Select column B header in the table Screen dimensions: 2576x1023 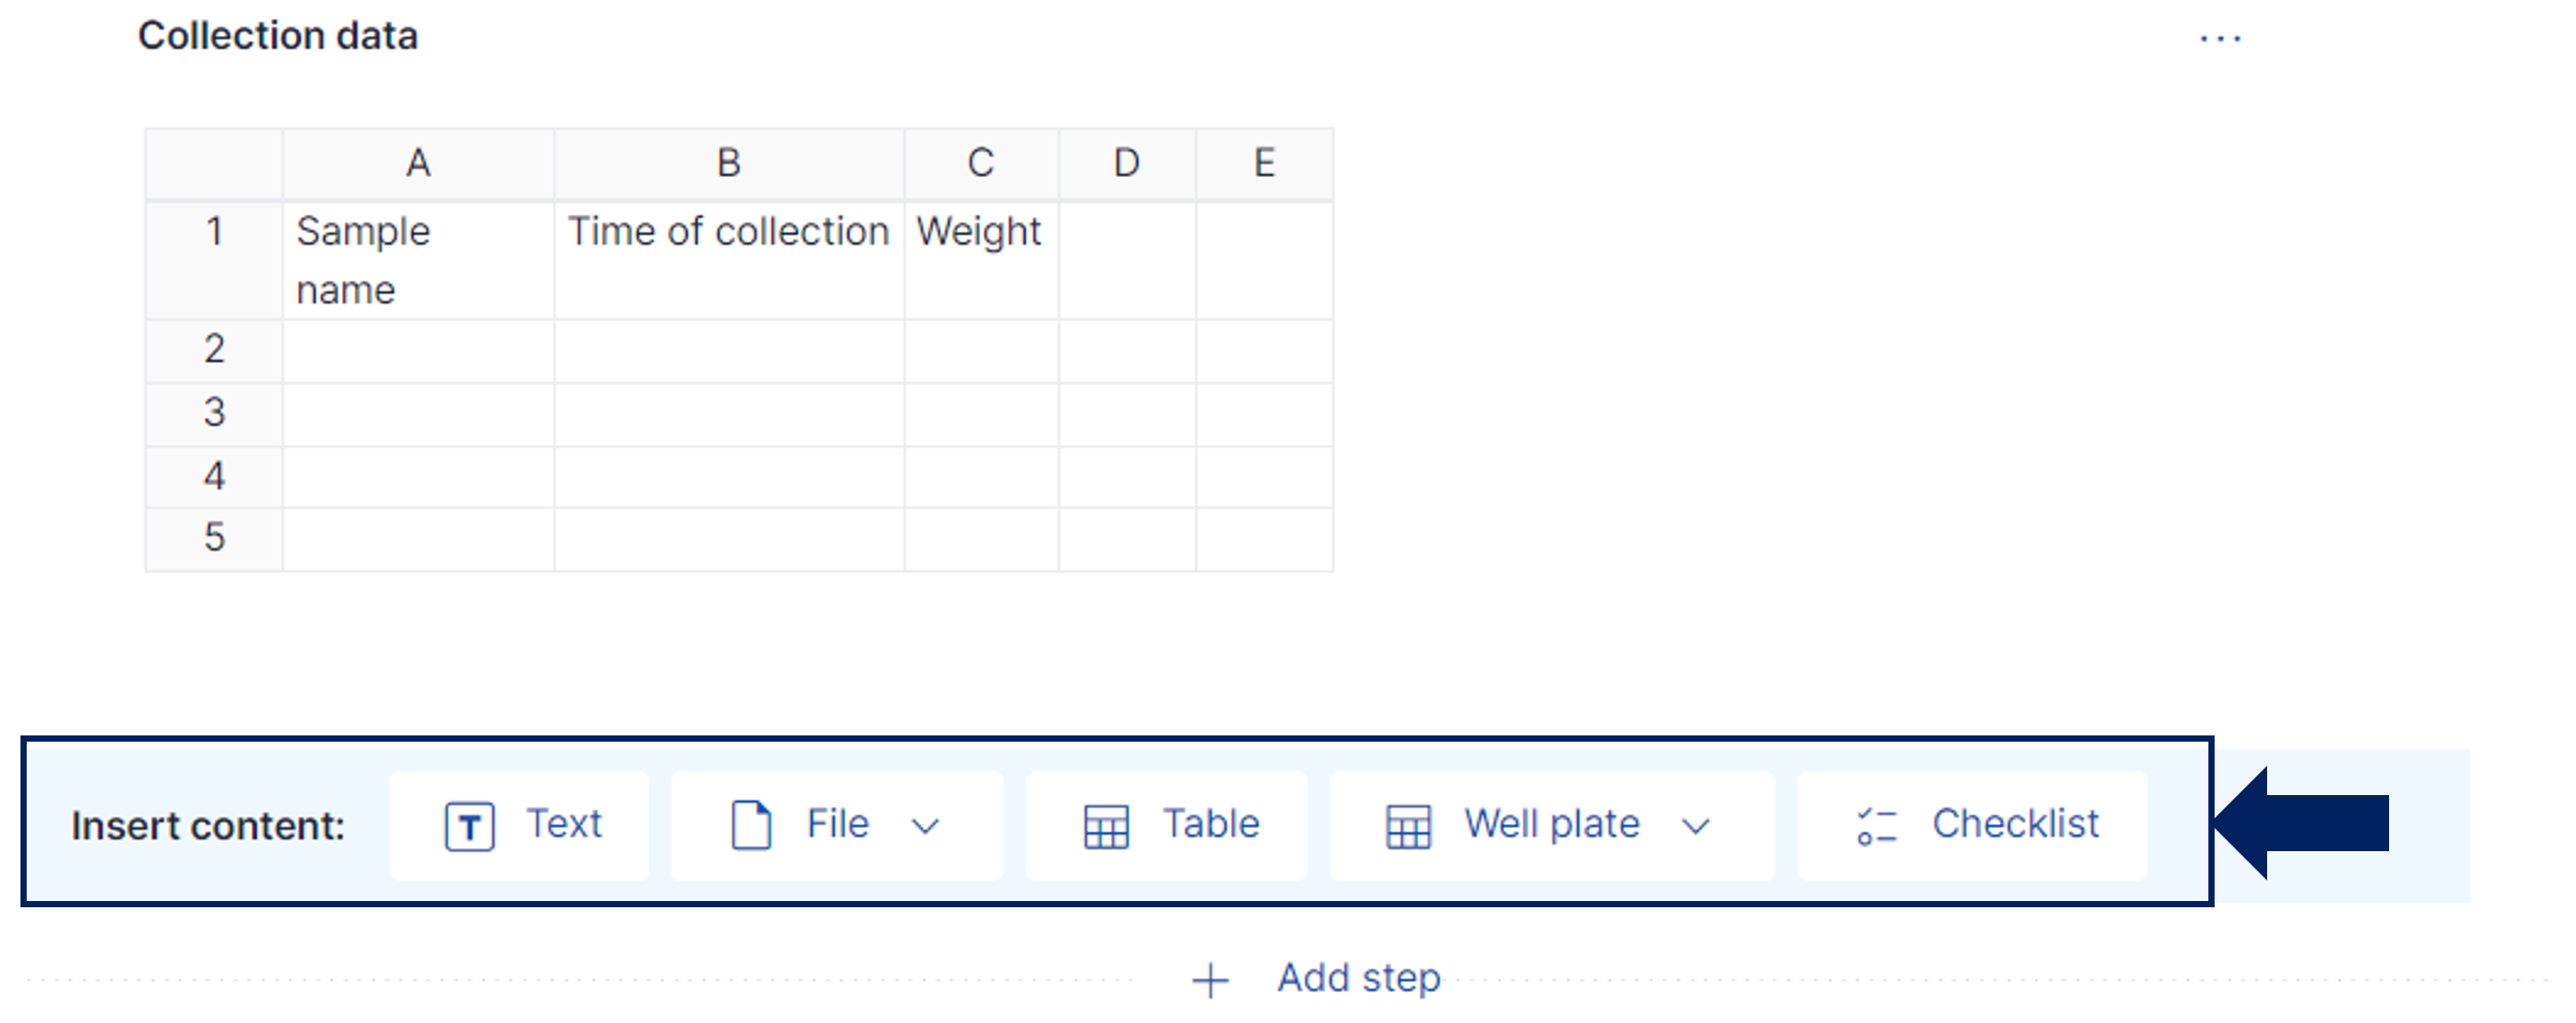point(729,163)
